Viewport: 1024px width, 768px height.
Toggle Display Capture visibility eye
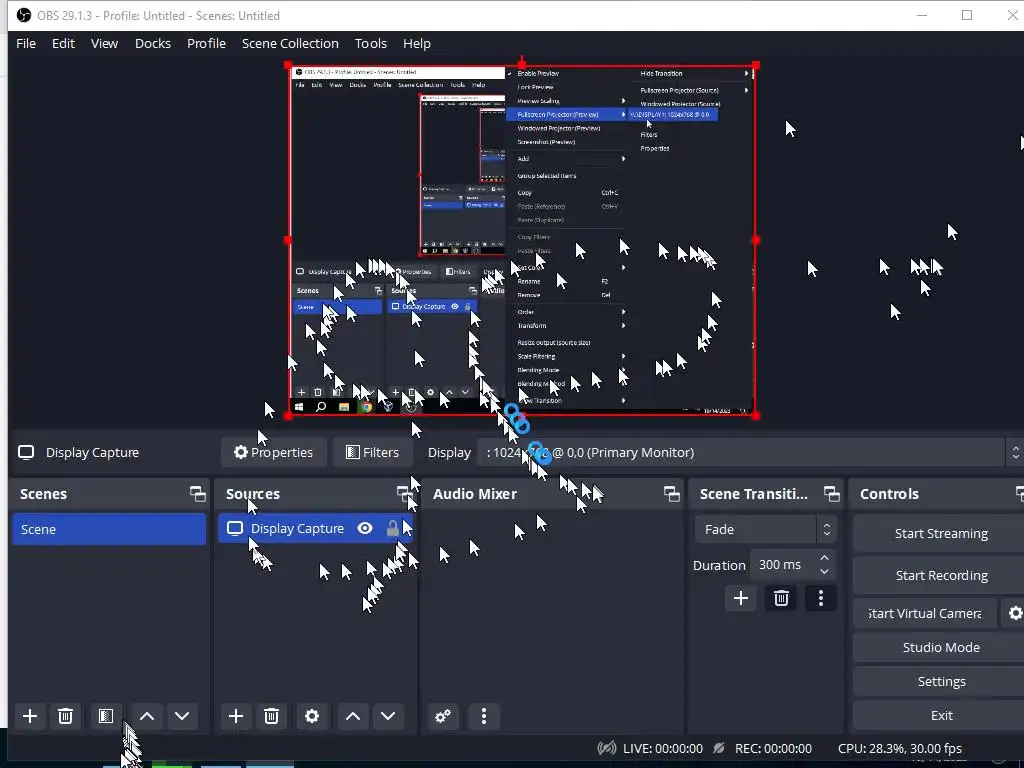pos(365,528)
